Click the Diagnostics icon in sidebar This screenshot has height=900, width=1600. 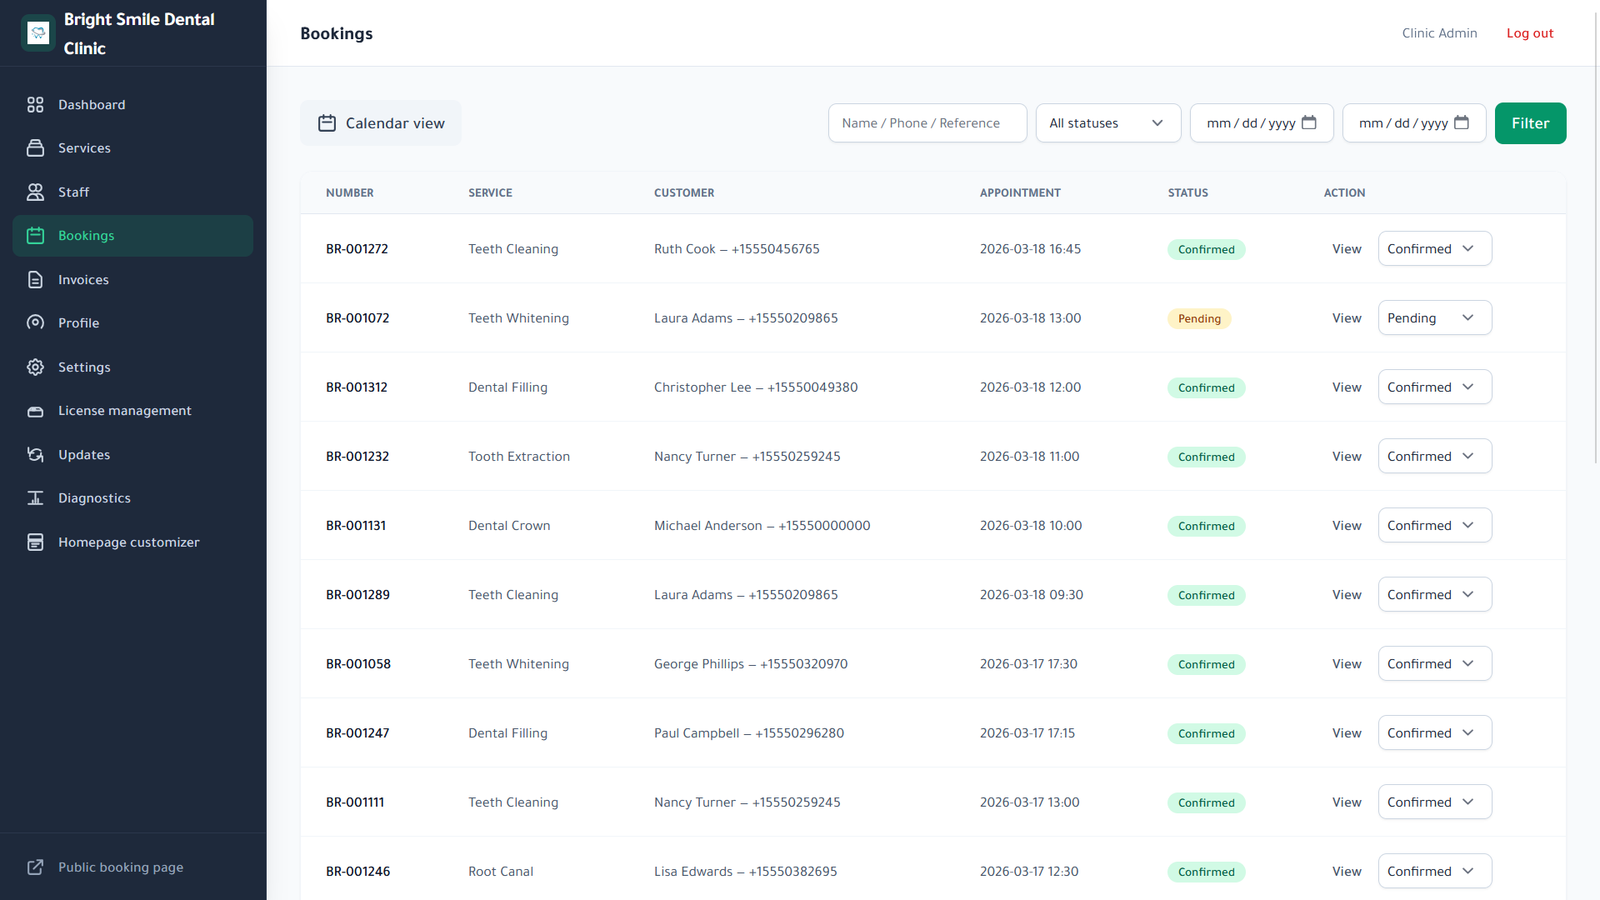tap(35, 498)
